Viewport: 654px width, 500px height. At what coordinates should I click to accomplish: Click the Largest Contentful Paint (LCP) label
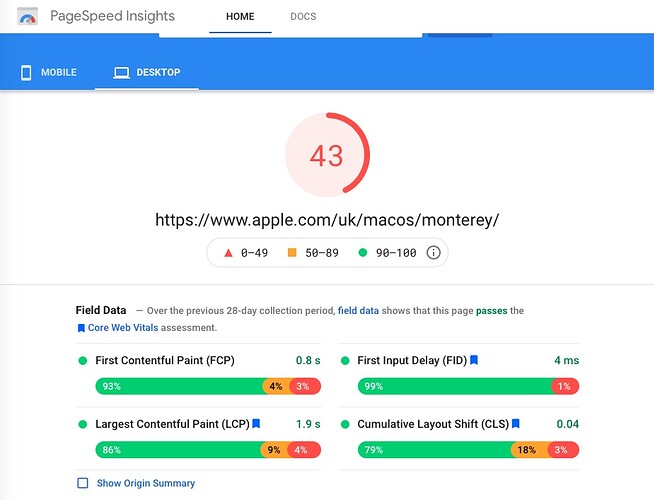[x=172, y=424]
